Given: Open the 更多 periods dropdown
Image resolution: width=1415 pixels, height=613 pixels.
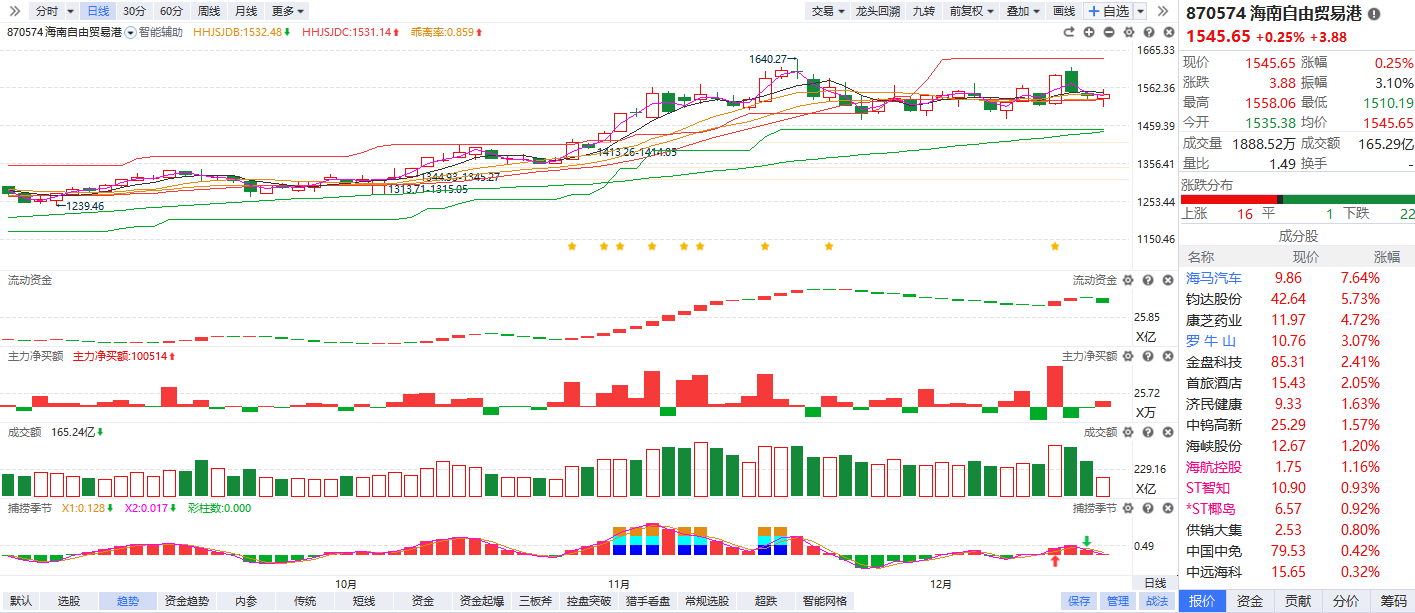Looking at the screenshot, I should pos(288,11).
